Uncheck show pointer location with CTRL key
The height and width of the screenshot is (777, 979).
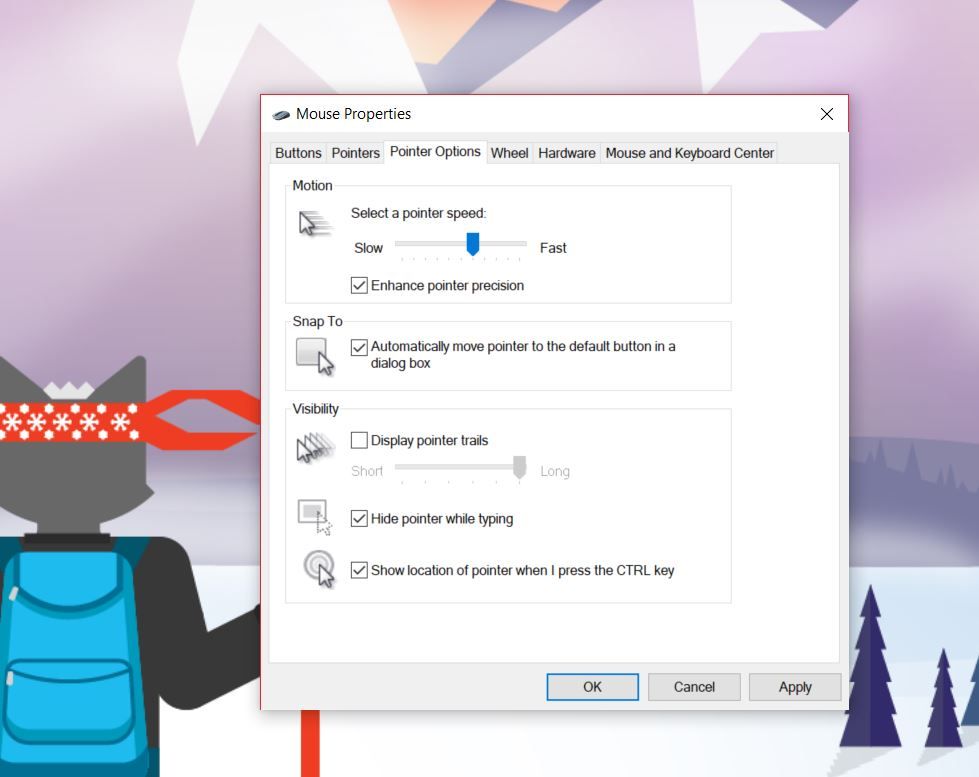pos(359,570)
